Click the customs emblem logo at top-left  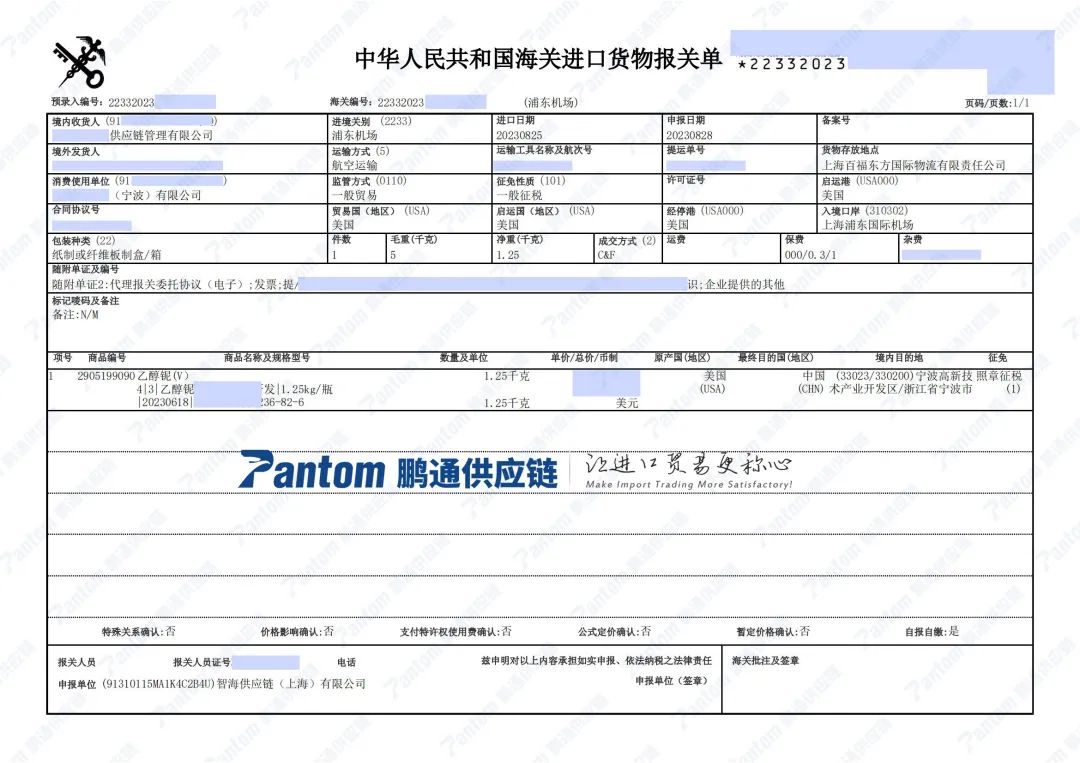coord(80,63)
